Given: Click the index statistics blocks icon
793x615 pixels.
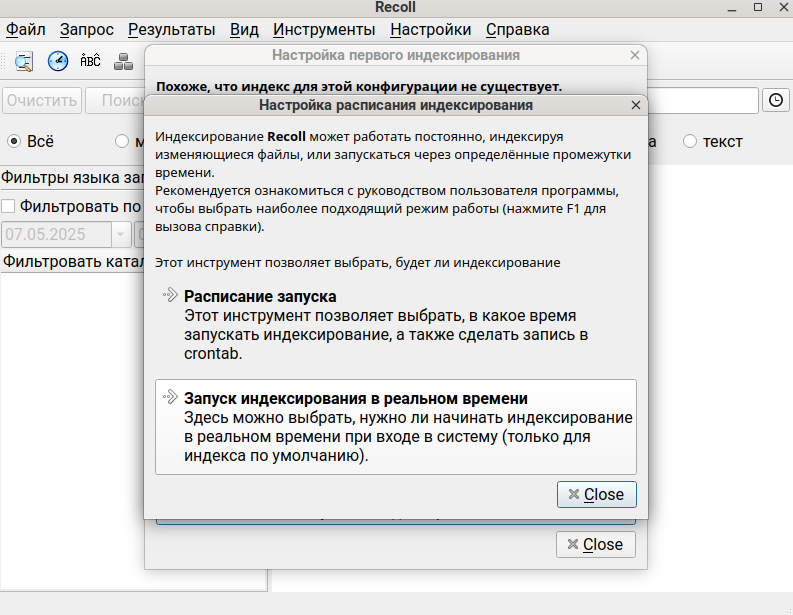Looking at the screenshot, I should coord(124,61).
